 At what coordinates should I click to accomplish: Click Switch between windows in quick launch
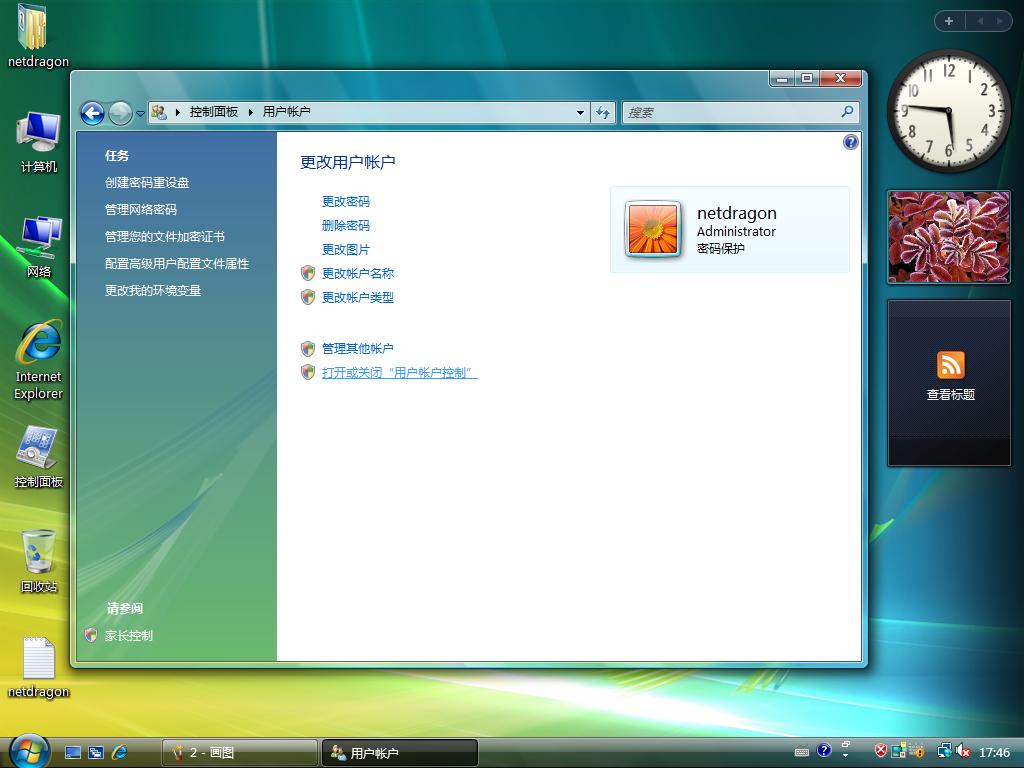pos(96,752)
